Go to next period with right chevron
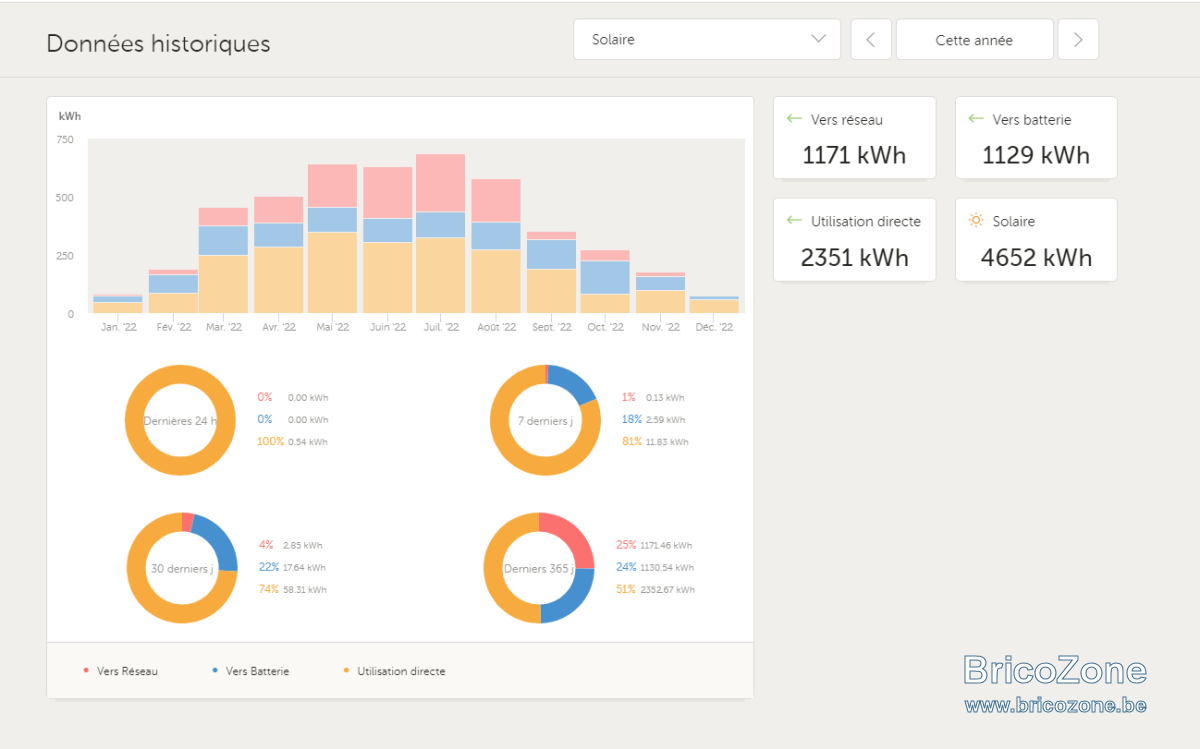Screen dimensions: 1200x749 coord(1078,40)
